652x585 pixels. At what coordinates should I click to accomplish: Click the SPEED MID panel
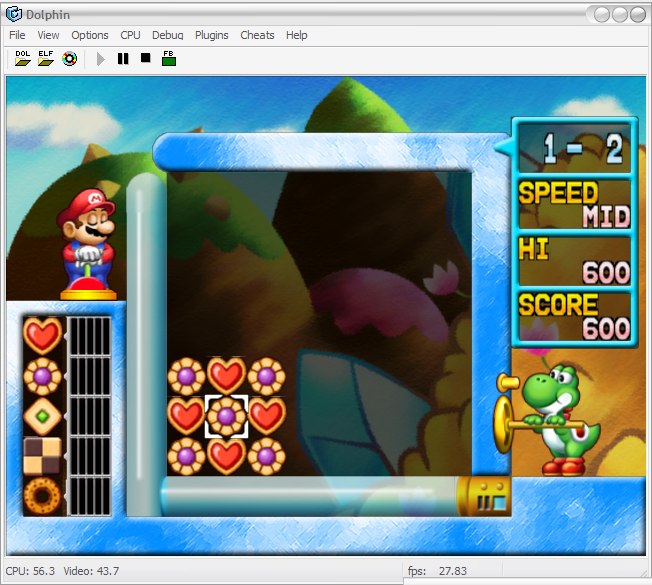575,204
